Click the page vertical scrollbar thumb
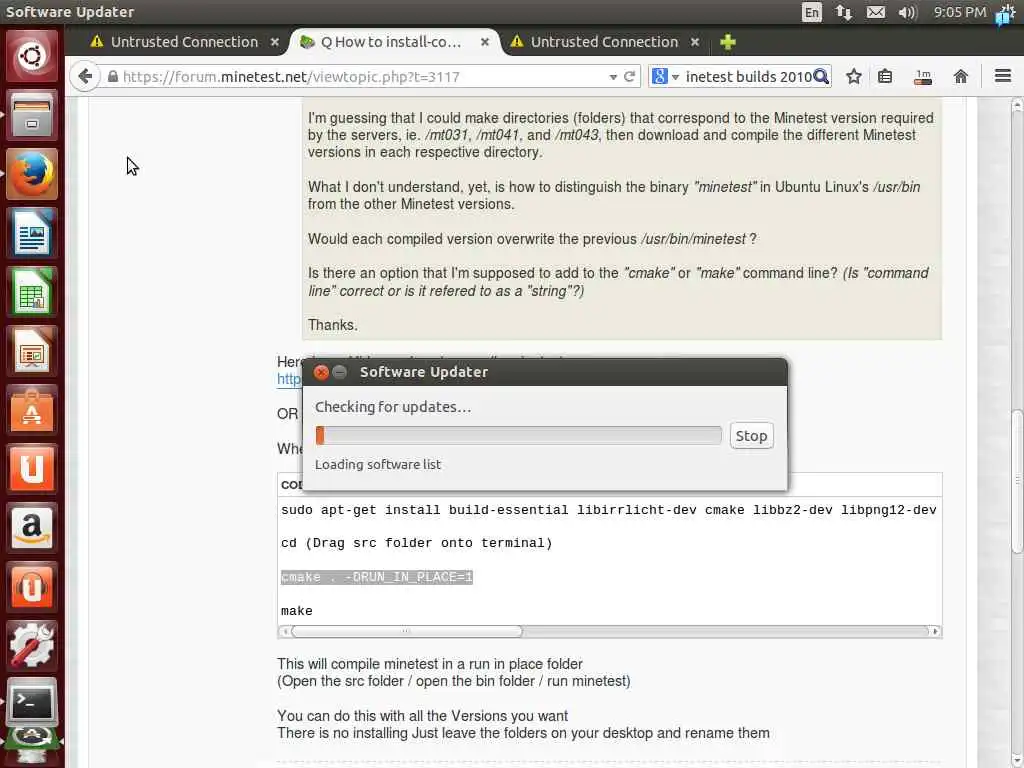Screen dimensions: 1024x768 (1017, 481)
